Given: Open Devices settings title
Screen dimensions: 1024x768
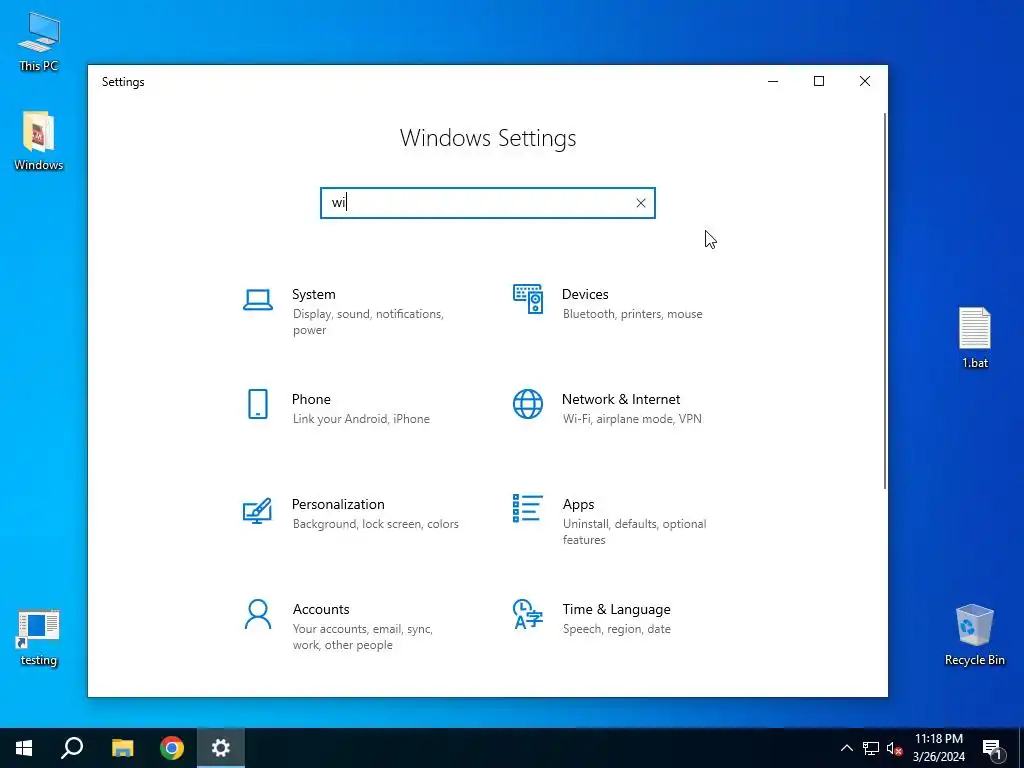Looking at the screenshot, I should pyautogui.click(x=585, y=295).
